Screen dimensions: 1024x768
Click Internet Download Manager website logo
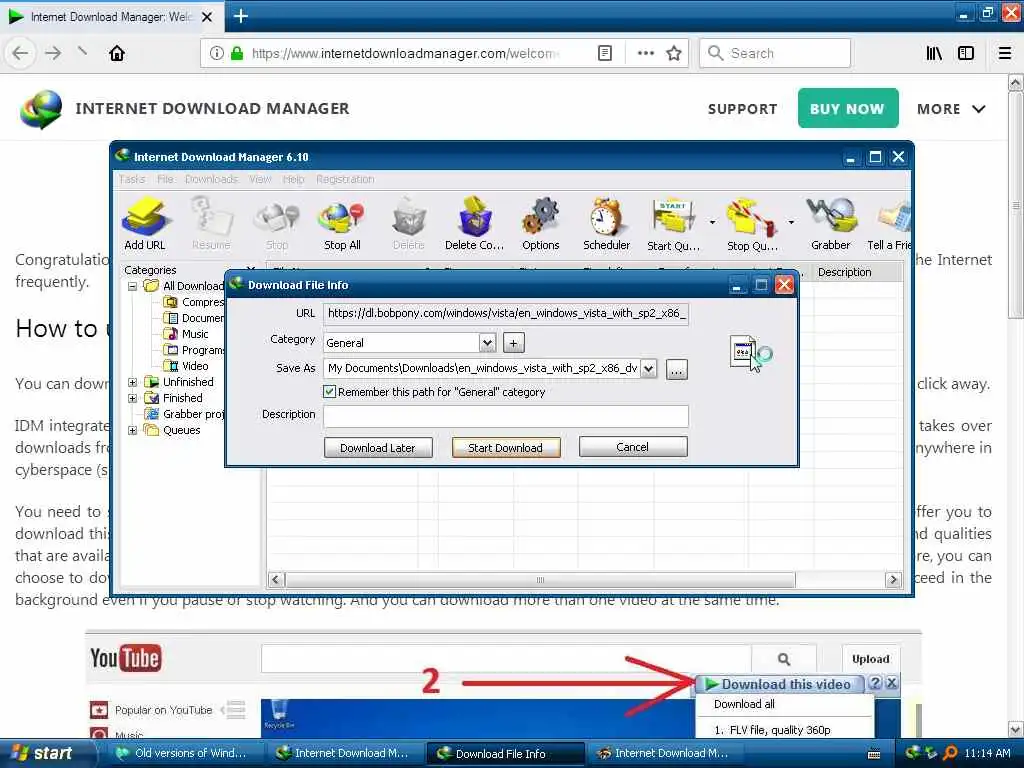pos(40,108)
